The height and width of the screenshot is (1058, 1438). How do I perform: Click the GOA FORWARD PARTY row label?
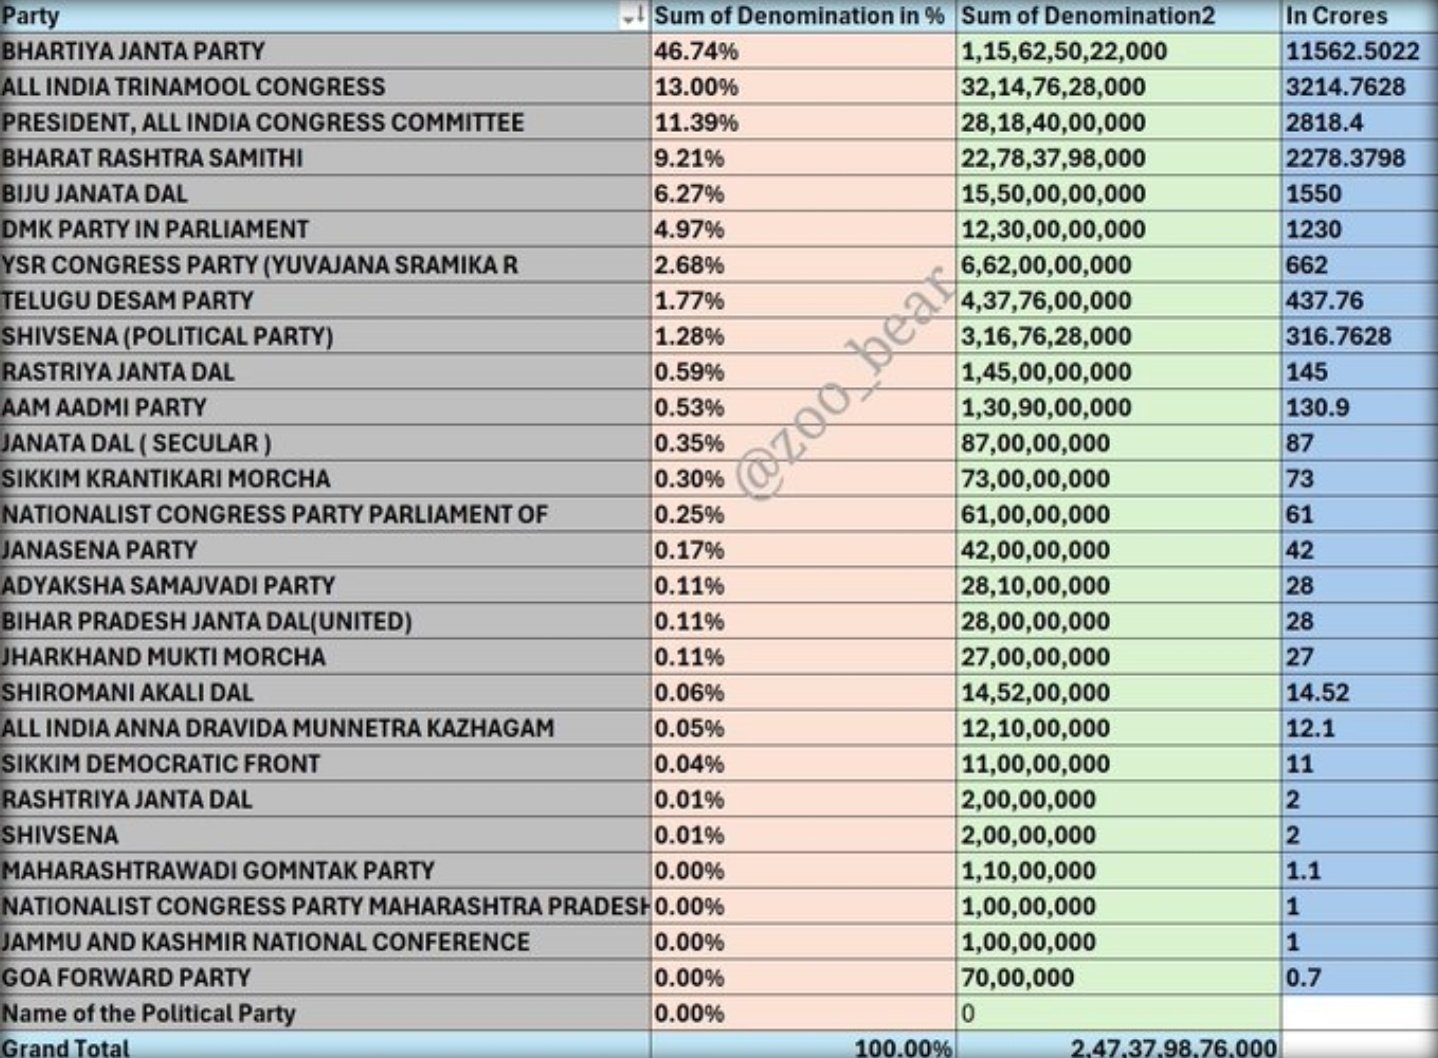point(126,978)
